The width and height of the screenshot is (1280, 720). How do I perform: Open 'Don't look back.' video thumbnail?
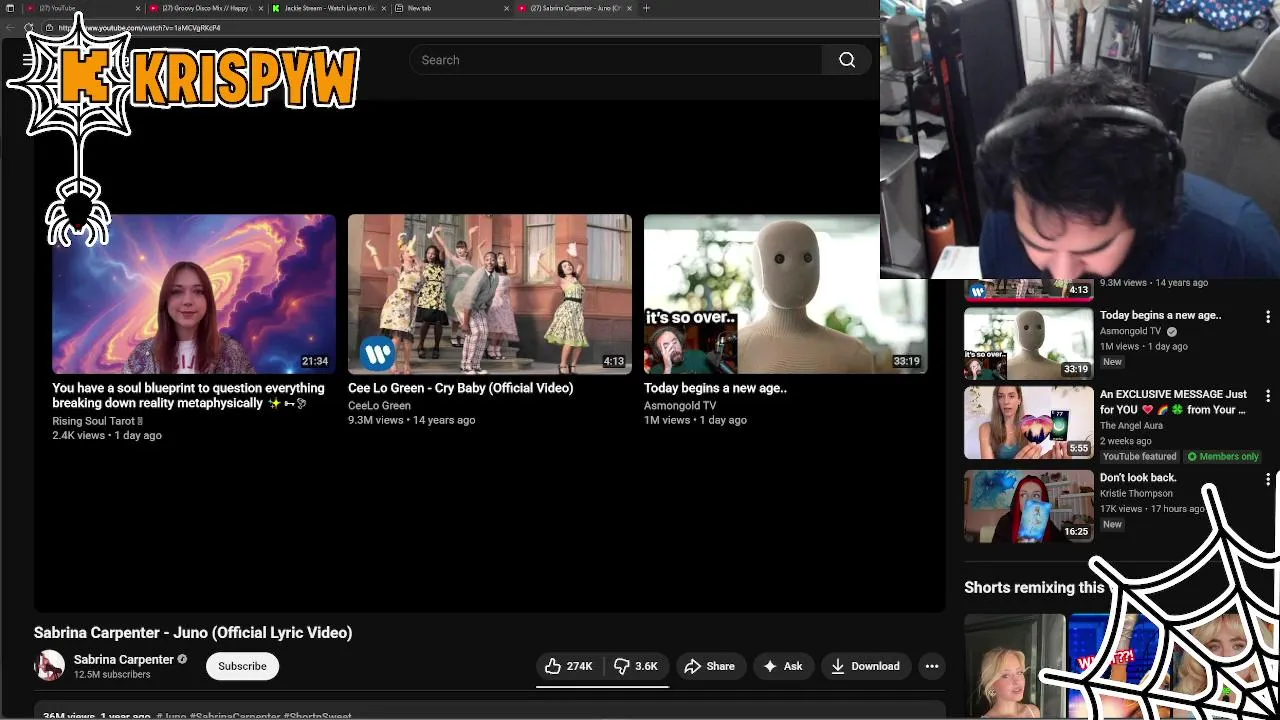pos(1029,506)
